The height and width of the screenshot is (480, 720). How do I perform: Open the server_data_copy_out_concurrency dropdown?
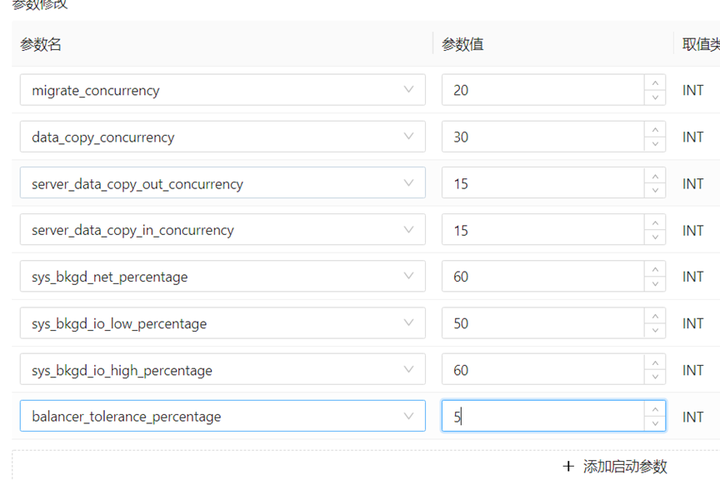point(408,183)
